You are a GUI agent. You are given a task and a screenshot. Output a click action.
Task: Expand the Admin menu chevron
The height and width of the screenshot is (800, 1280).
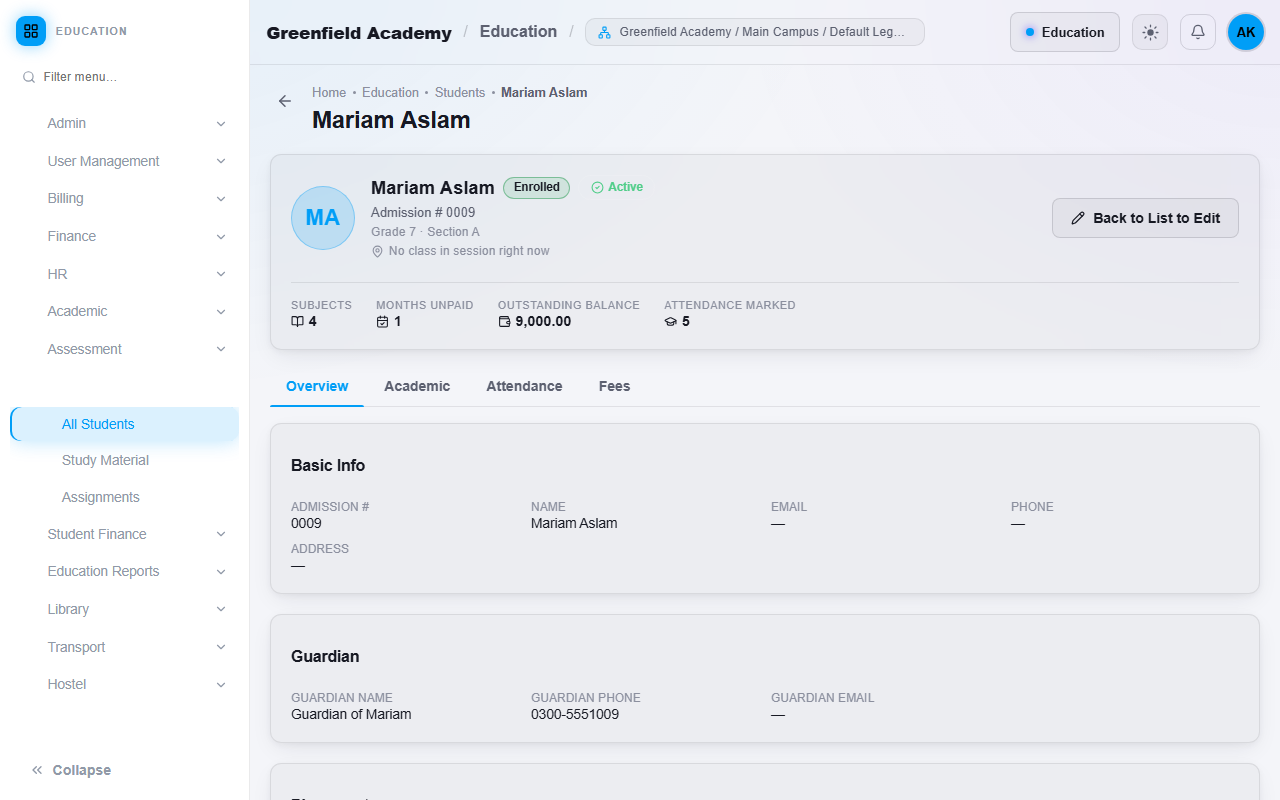221,123
